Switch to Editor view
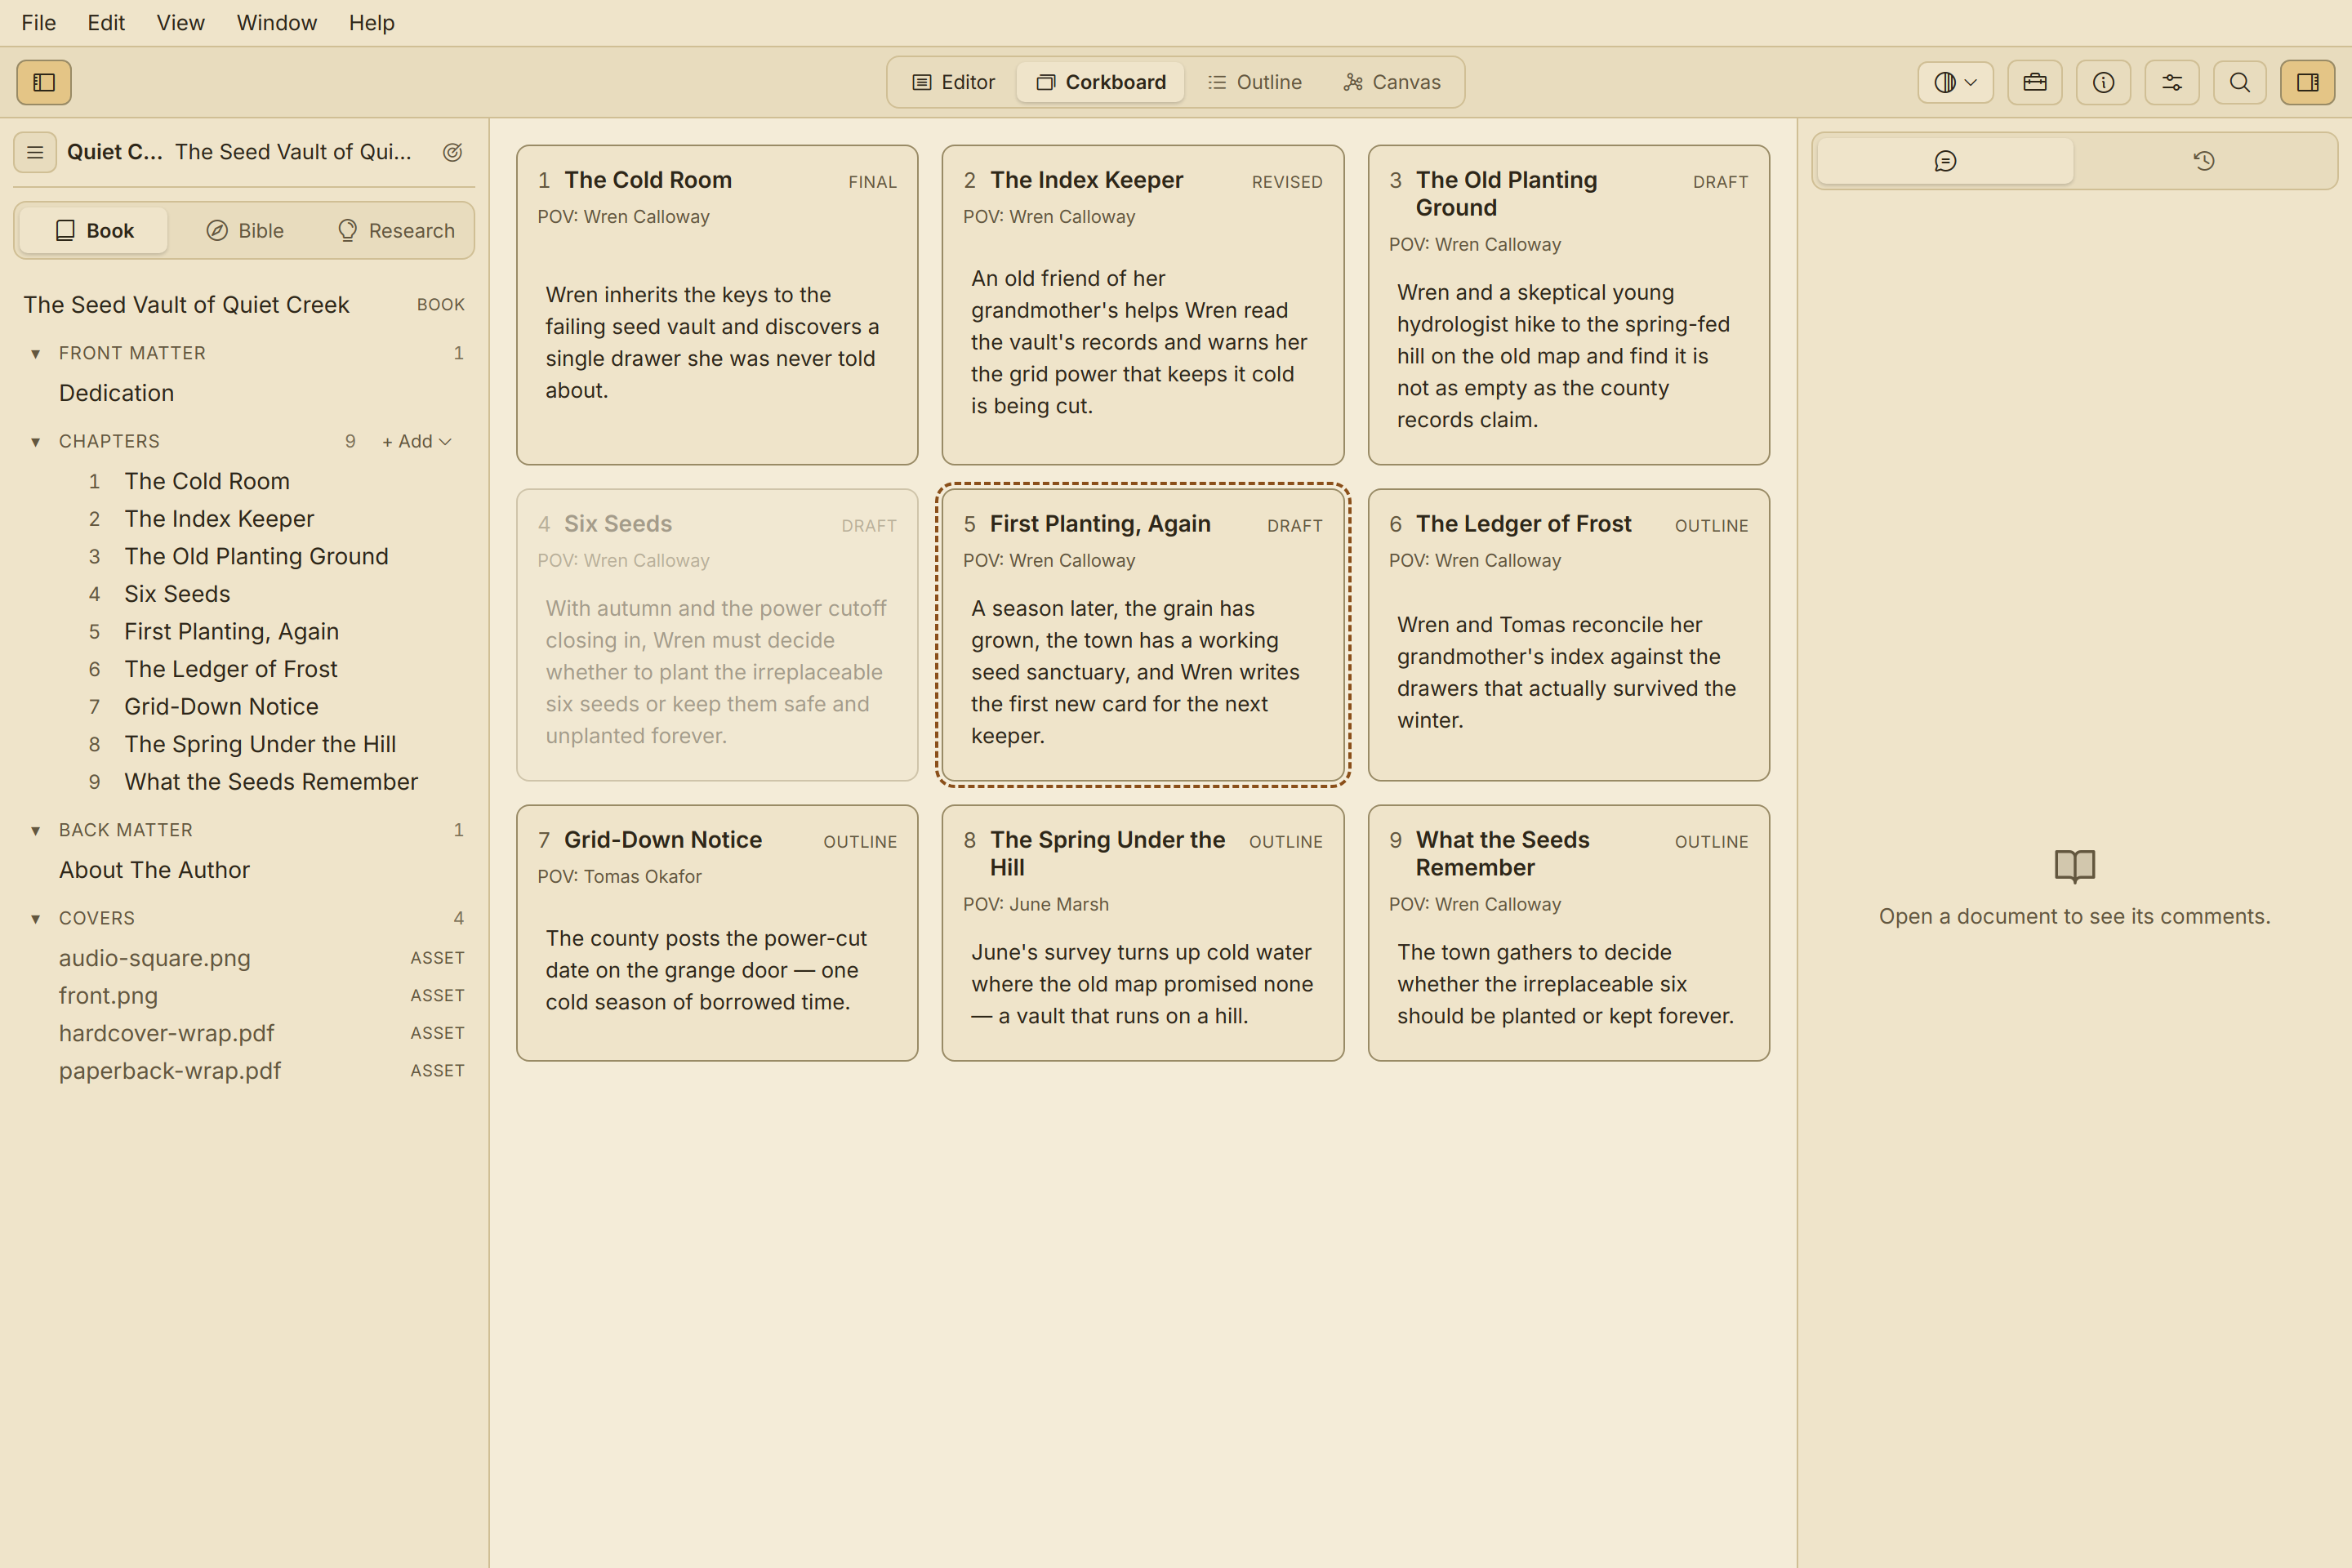The height and width of the screenshot is (1568, 2352). [953, 82]
